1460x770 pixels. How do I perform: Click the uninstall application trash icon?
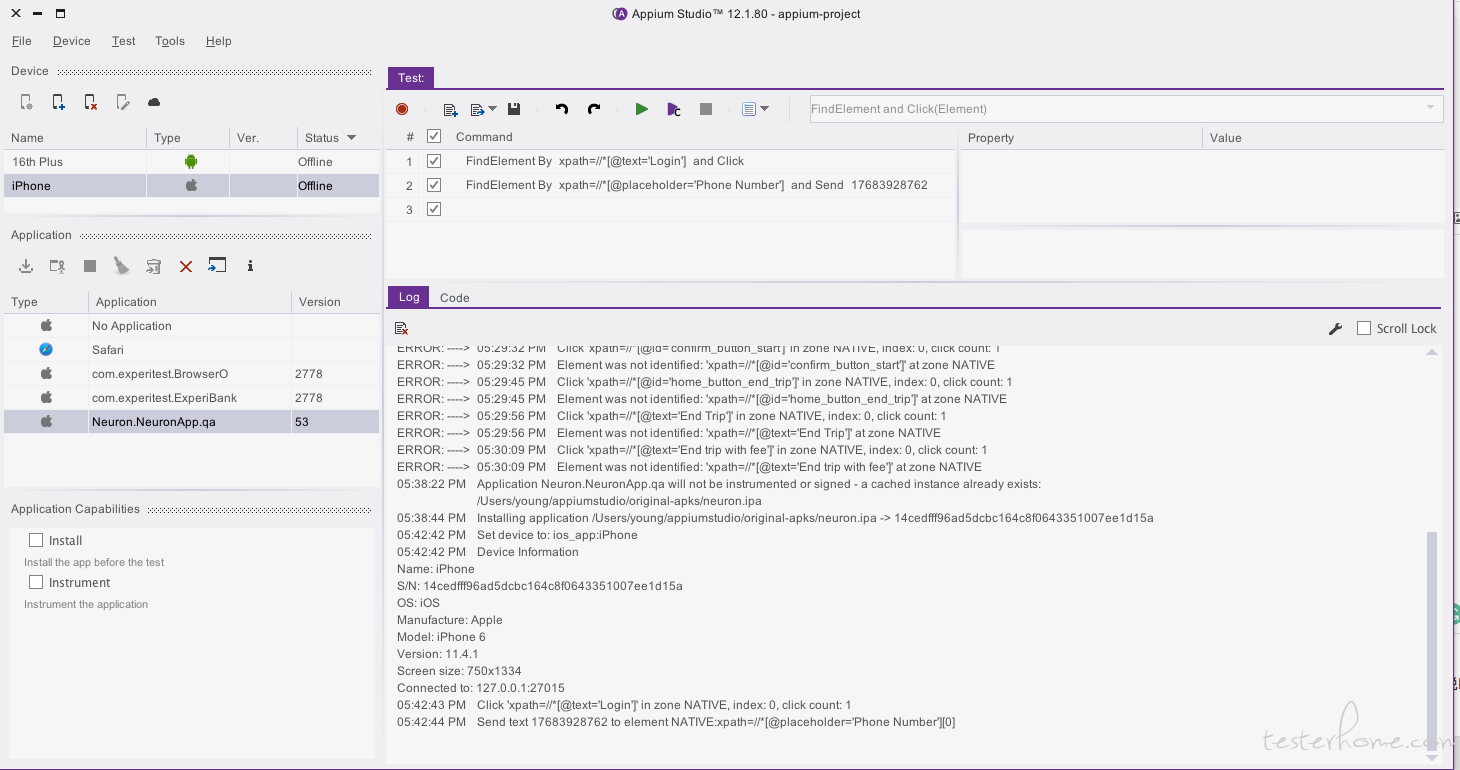coord(153,266)
